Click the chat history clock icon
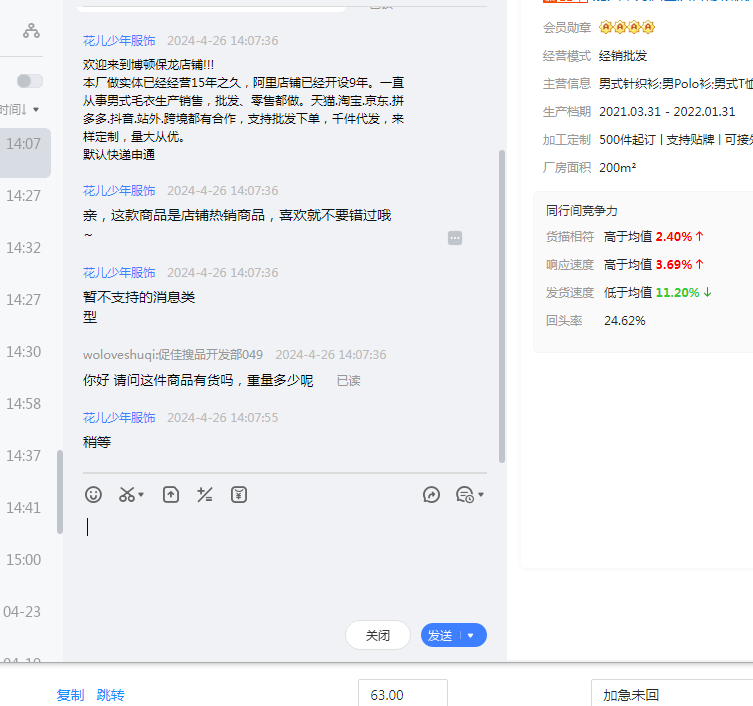 [x=464, y=494]
